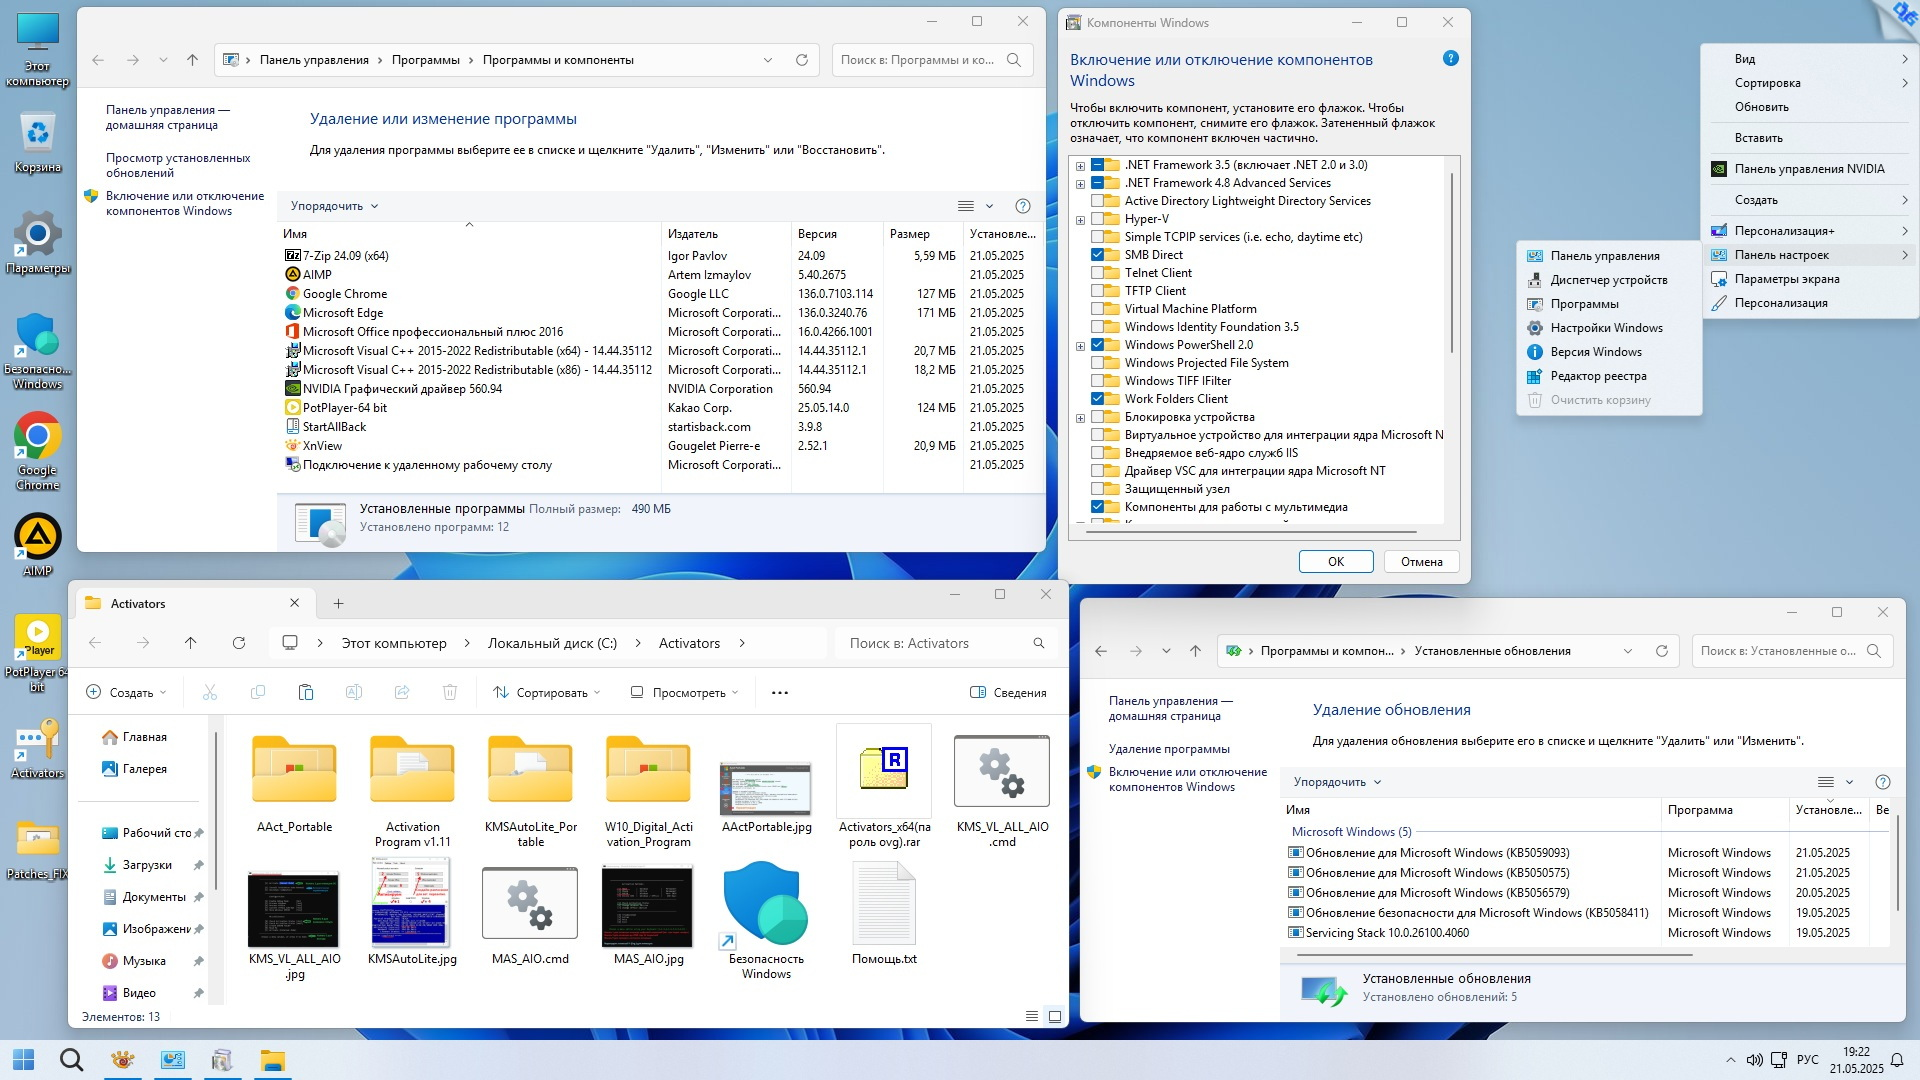Click the taskbar search magnifier icon
Screen dimensions: 1920x1080
click(71, 1060)
